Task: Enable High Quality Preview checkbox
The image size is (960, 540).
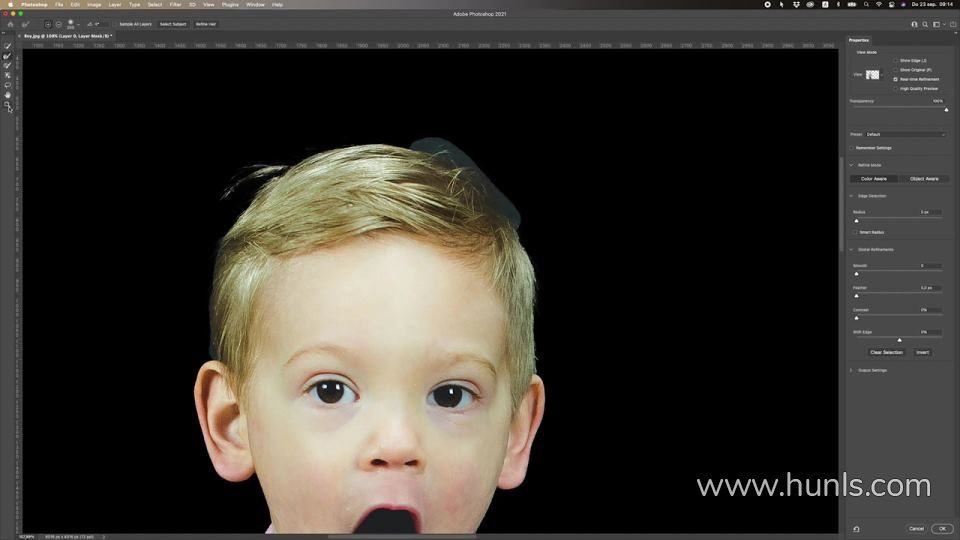Action: click(896, 89)
